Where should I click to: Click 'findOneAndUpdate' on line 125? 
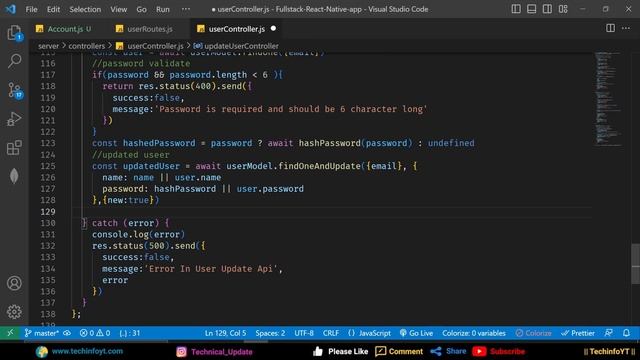point(319,166)
